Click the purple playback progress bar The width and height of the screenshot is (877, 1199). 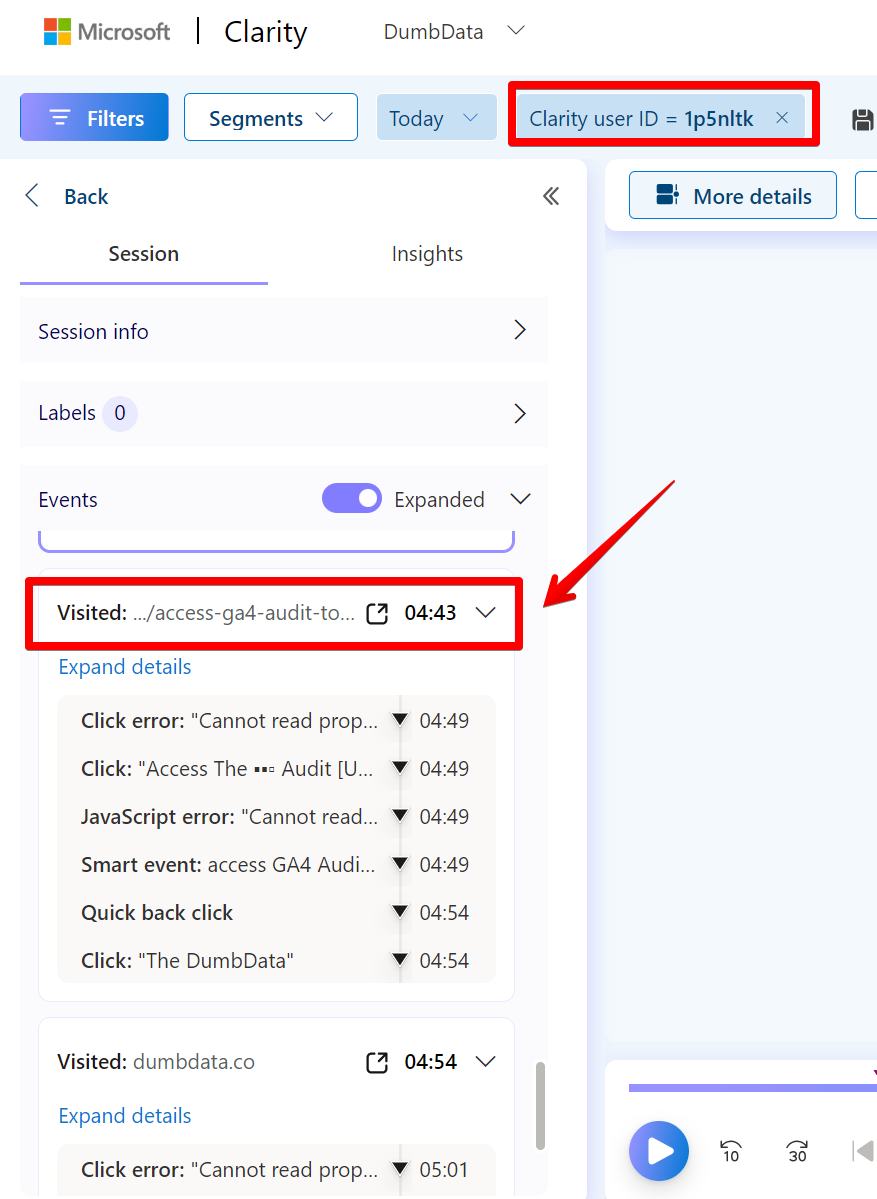(752, 1087)
